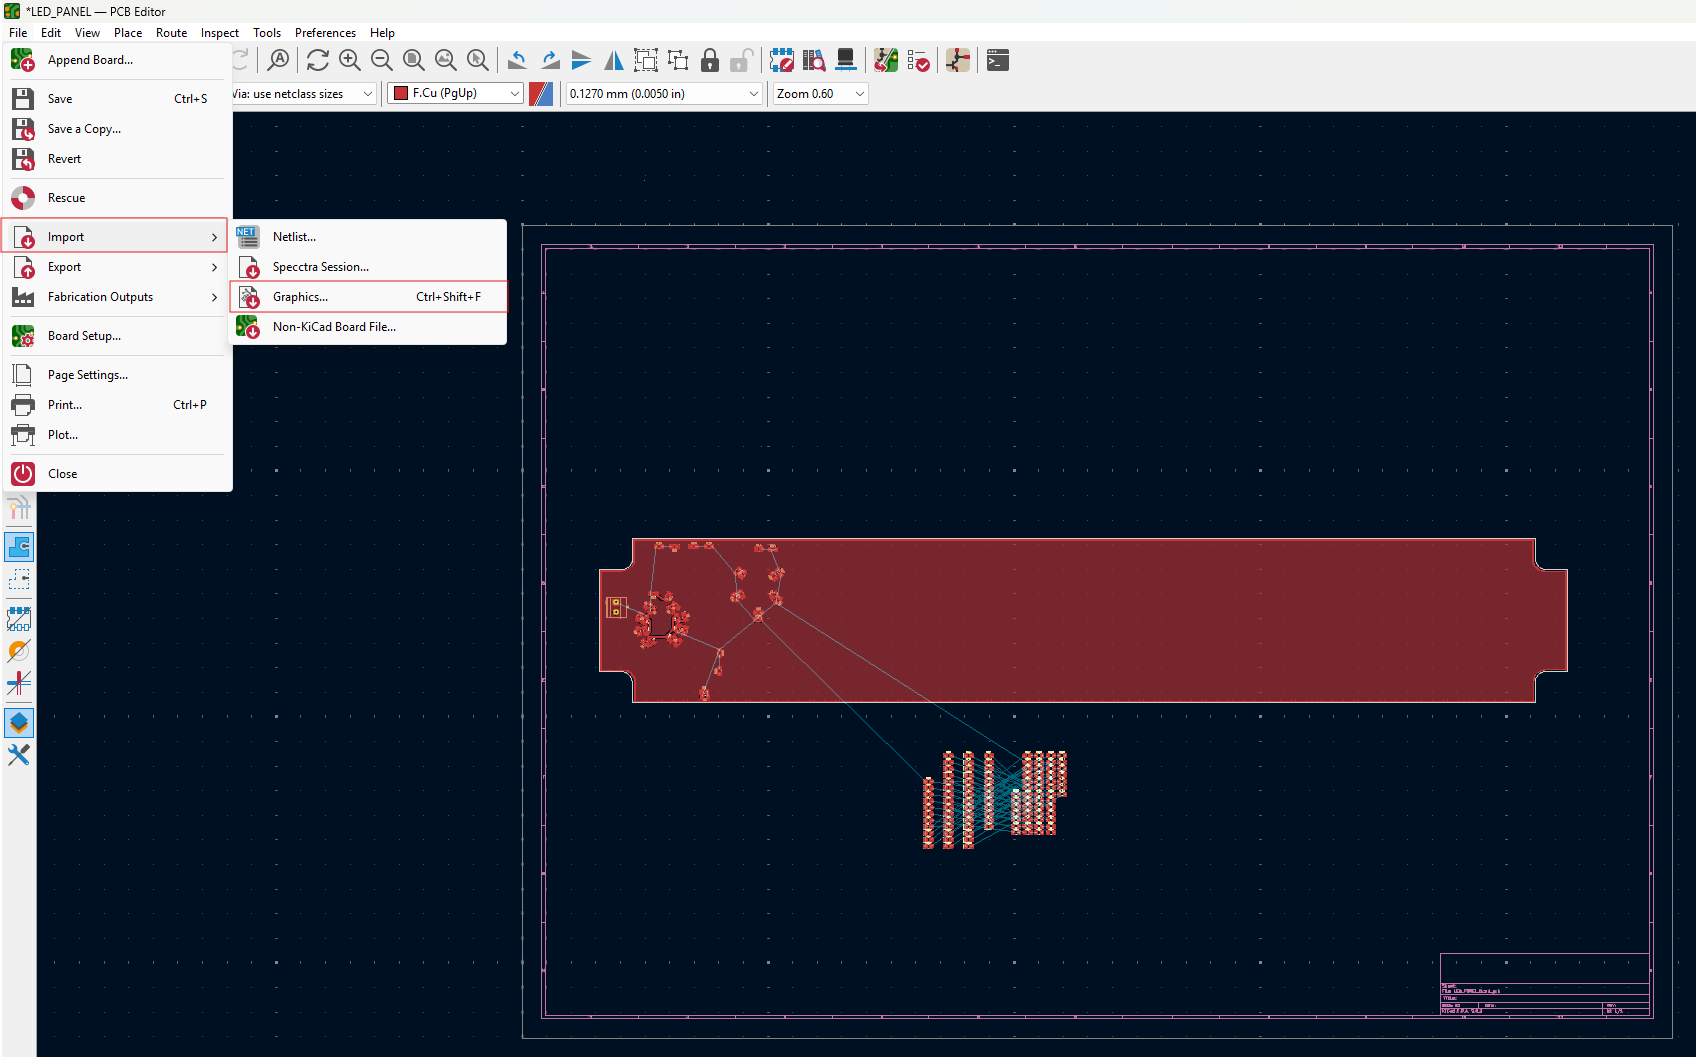Expand the Fabrication Outputs submenu
Screen dimensions: 1696x1057
[116, 297]
